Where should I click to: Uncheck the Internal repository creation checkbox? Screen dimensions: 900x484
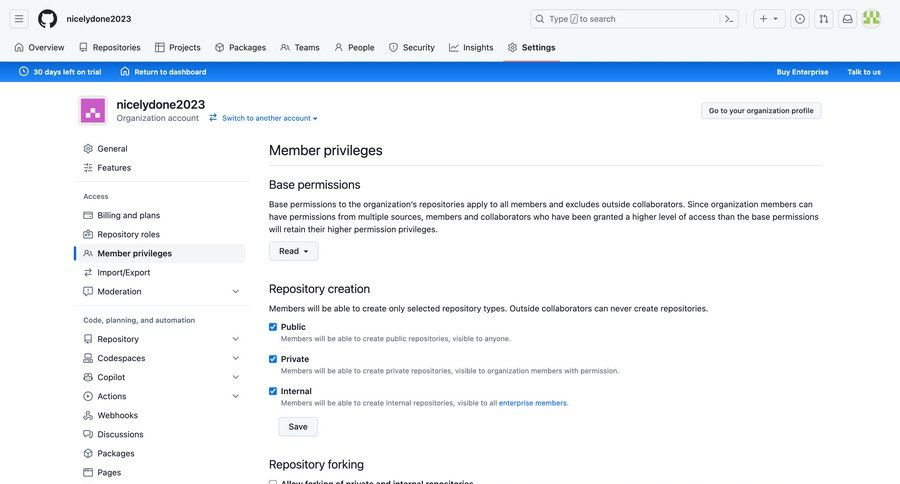(273, 391)
